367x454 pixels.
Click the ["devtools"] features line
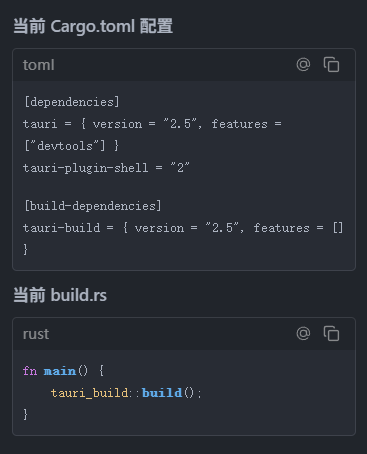click(x=71, y=146)
